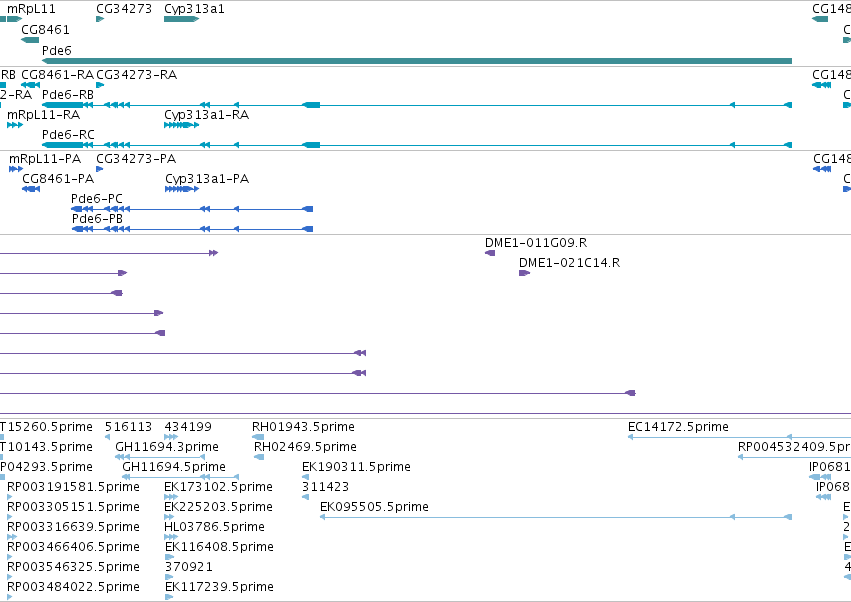Select the DME1-021C14.R feature label
Viewport: 851px width, 602px height.
click(569, 263)
